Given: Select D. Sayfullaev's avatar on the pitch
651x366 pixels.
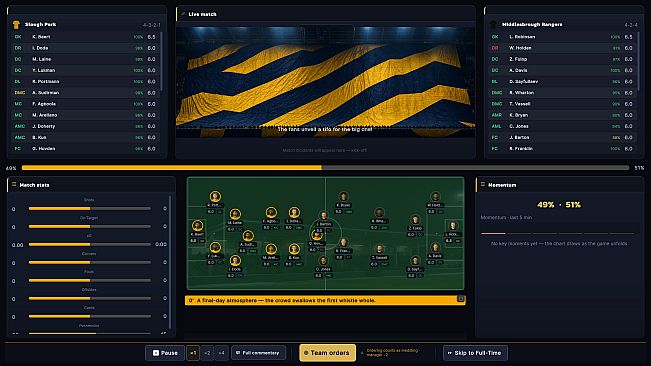Looking at the screenshot, I should pos(415,261).
